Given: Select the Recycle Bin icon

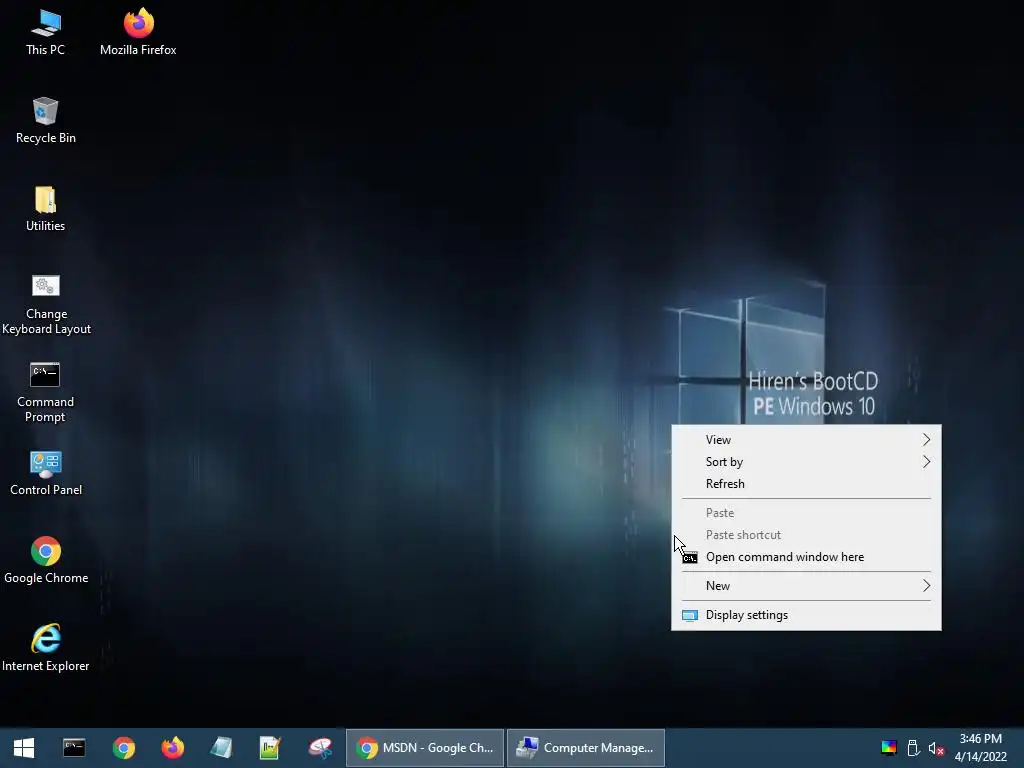Looking at the screenshot, I should 45,121.
